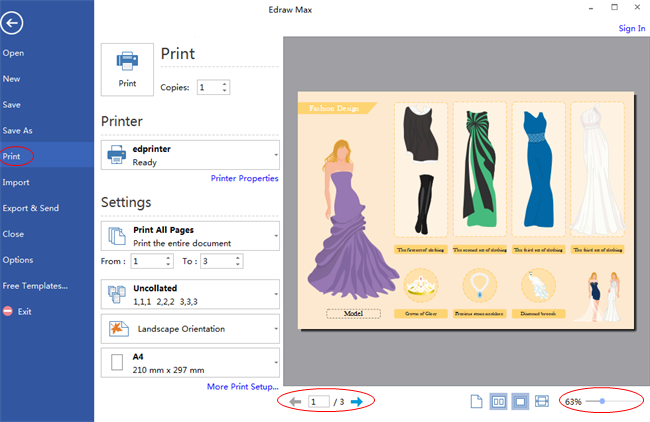Open the Landscape Orientation dropdown
The height and width of the screenshot is (422, 650).
(190, 328)
